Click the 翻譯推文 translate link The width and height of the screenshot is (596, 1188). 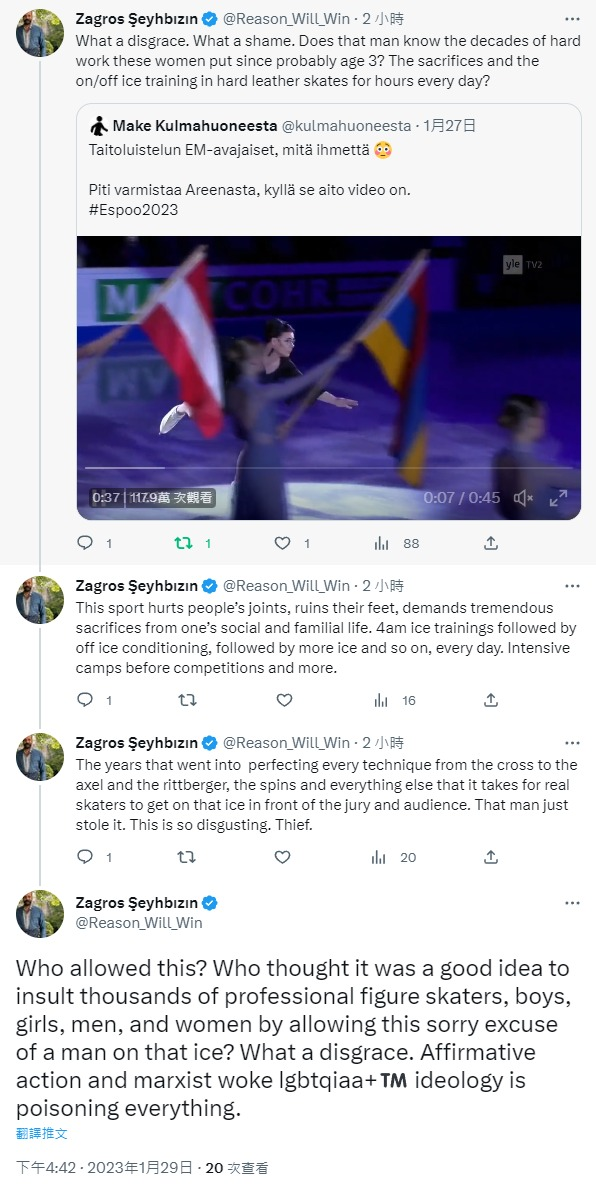pyautogui.click(x=42, y=1133)
